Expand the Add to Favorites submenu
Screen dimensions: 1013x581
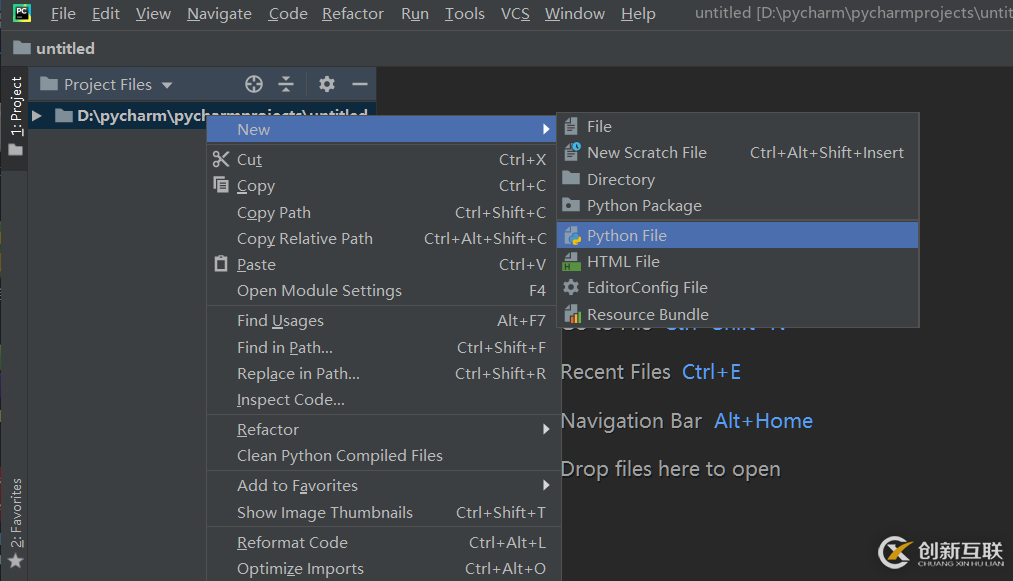click(546, 486)
